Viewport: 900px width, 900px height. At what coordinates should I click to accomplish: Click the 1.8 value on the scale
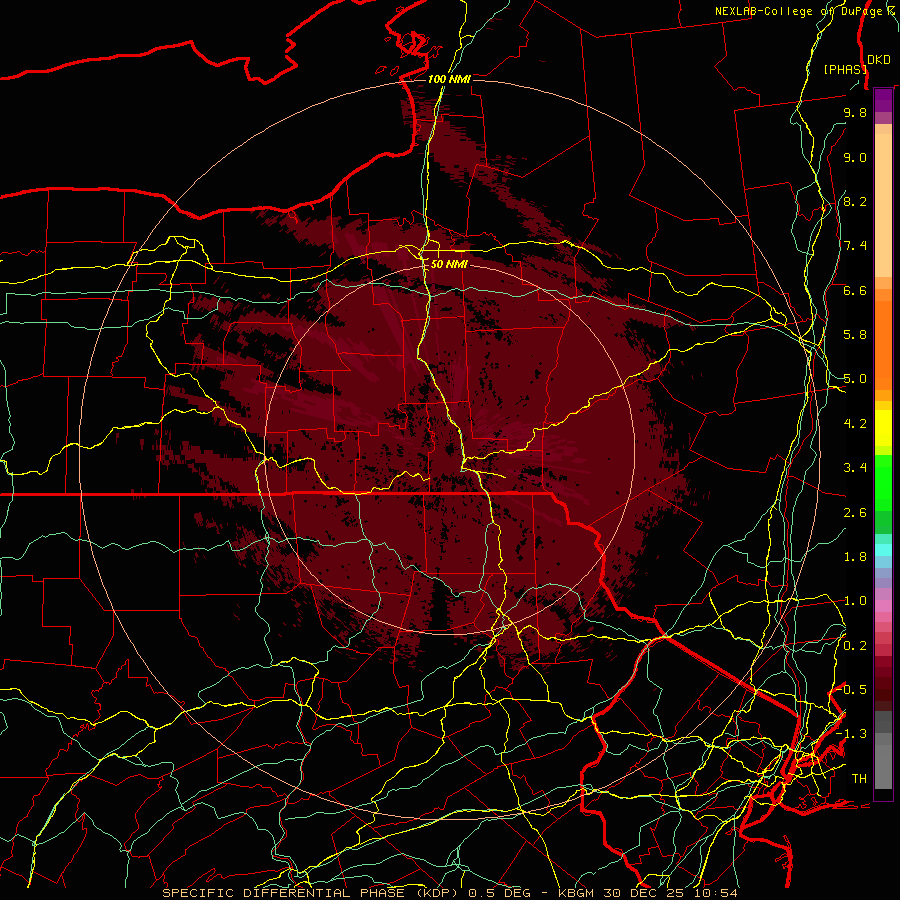coord(855,557)
